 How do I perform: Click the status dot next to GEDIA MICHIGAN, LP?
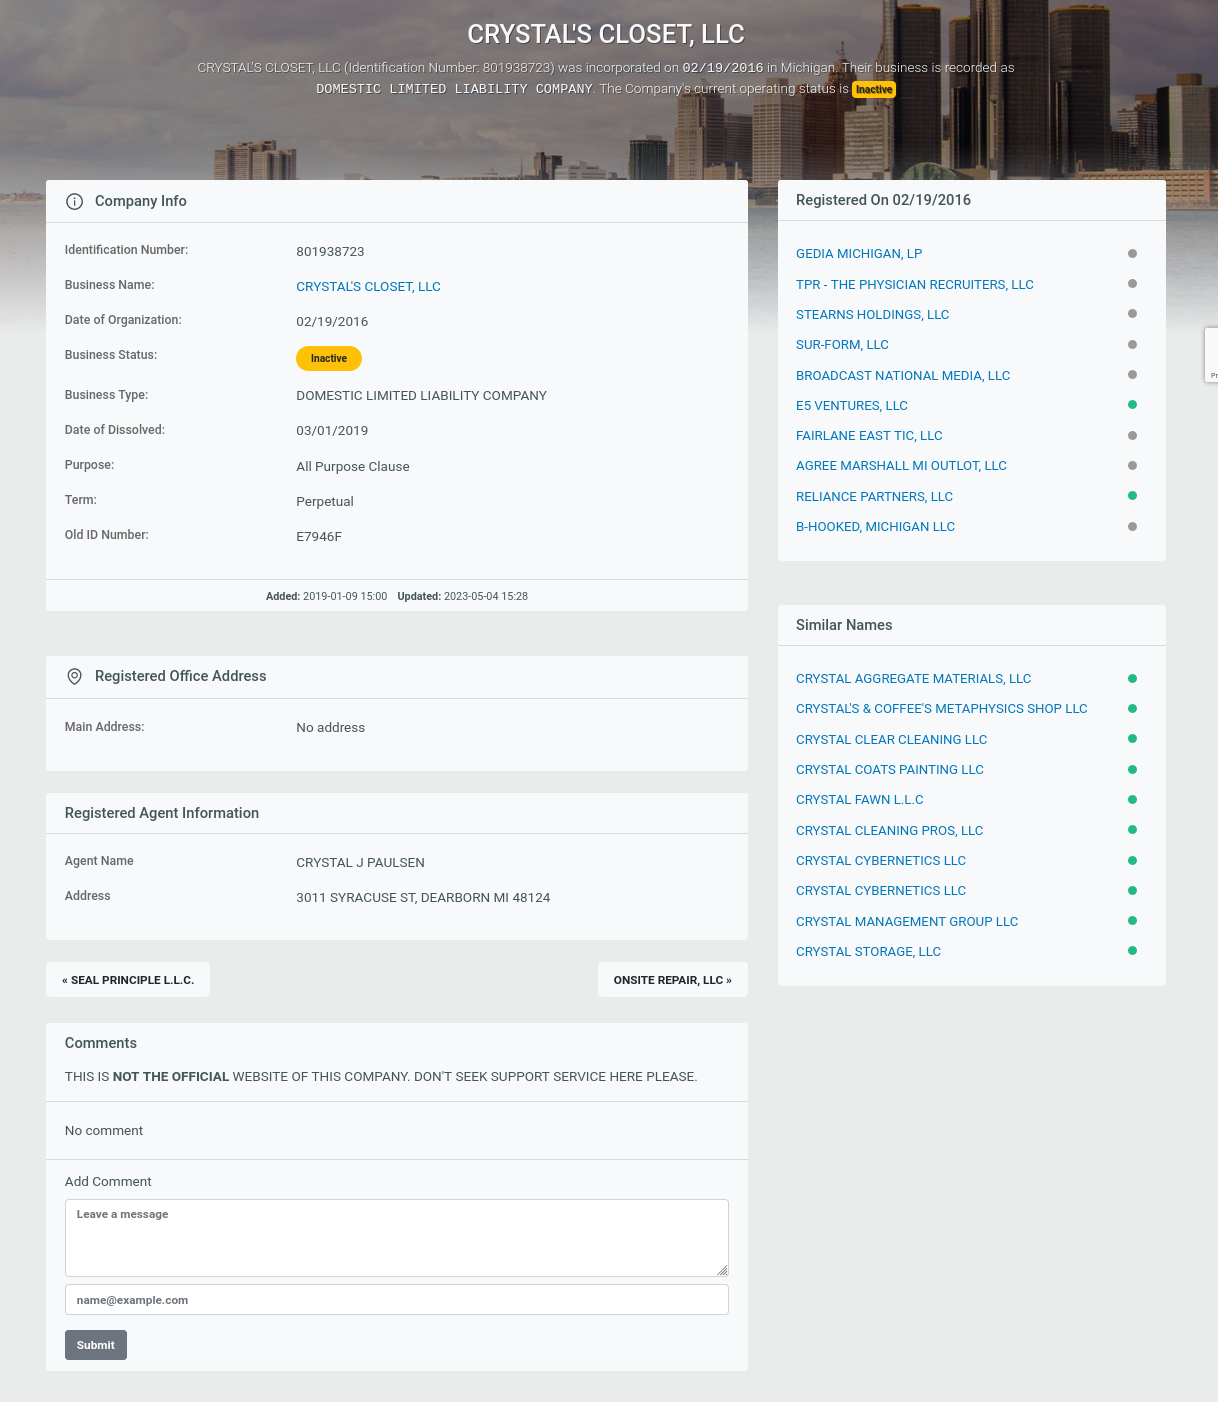coord(1132,254)
